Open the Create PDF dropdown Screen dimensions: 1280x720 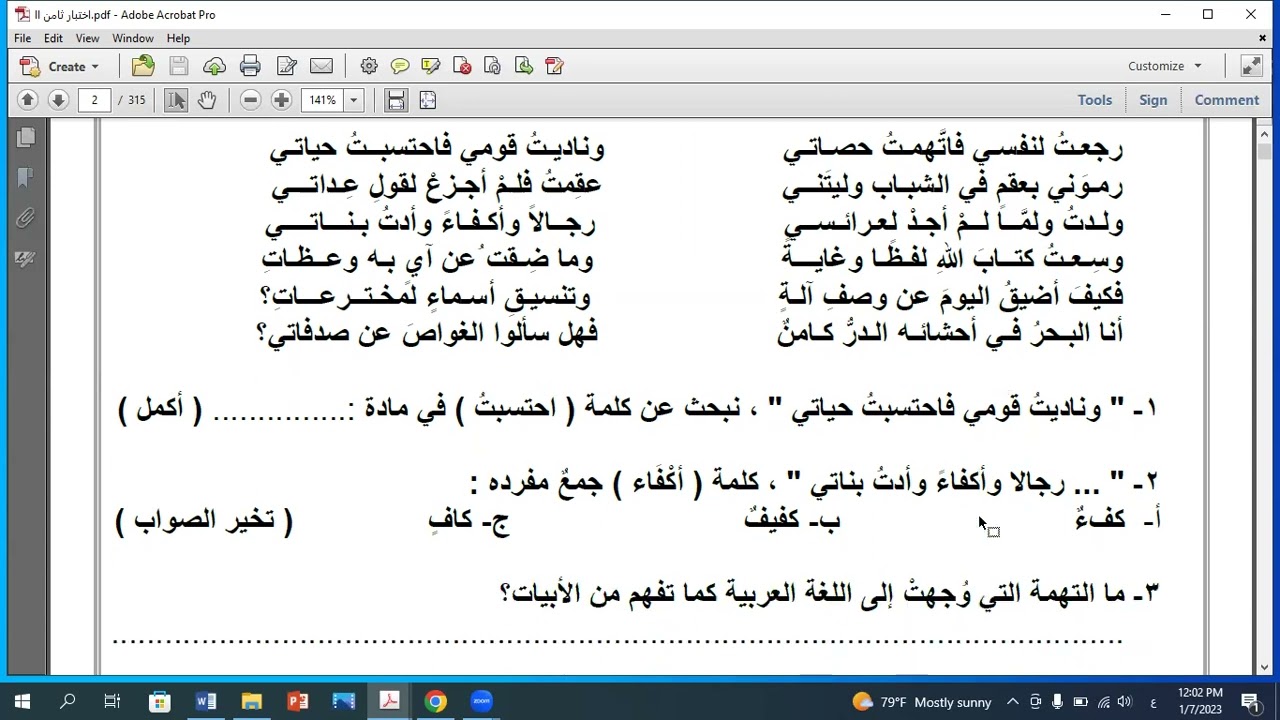pos(60,66)
